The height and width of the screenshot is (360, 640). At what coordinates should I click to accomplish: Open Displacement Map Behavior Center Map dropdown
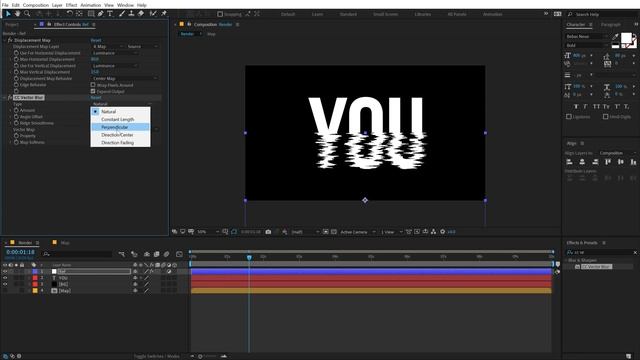coord(124,78)
